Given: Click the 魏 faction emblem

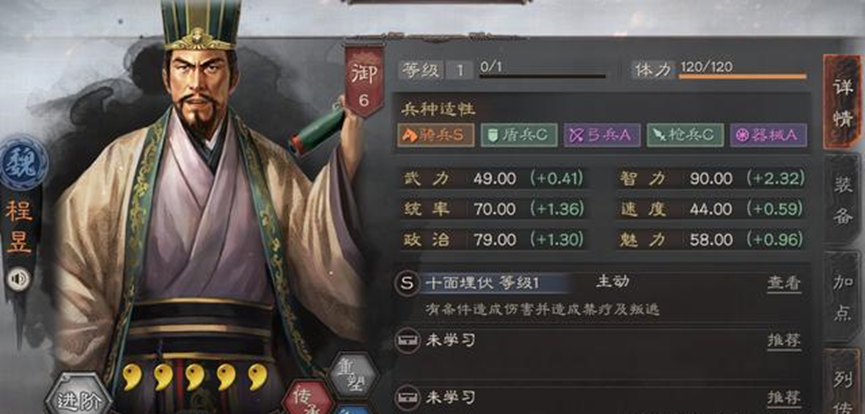Looking at the screenshot, I should (x=24, y=162).
